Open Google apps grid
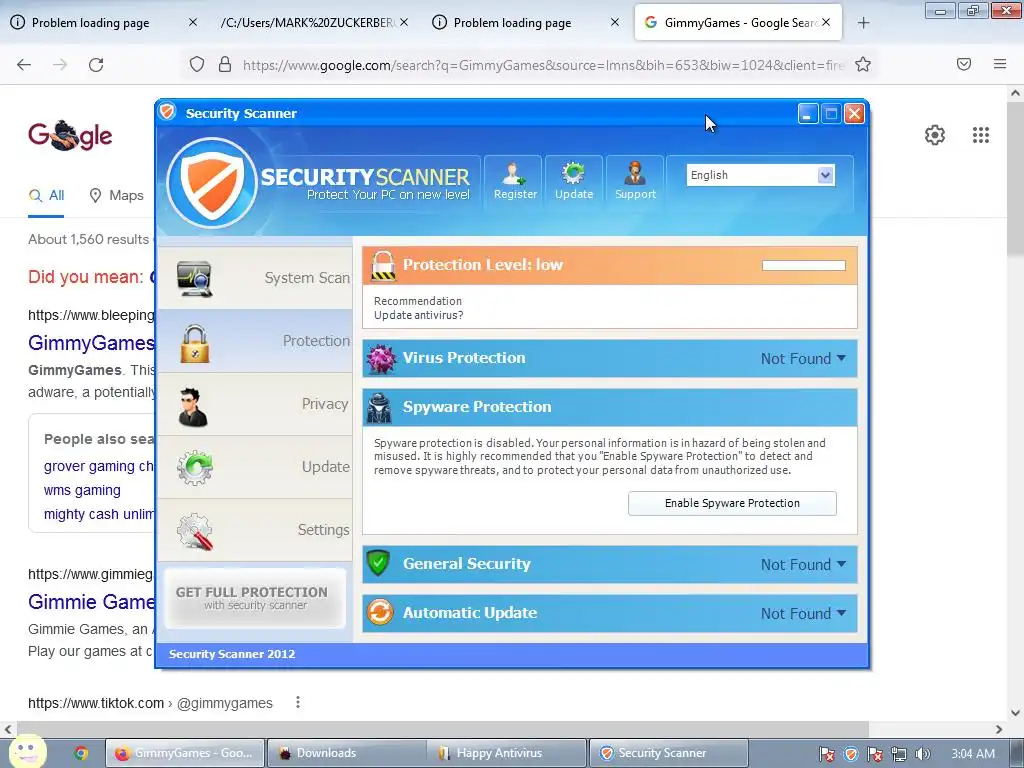Viewport: 1024px width, 768px height. 980,135
